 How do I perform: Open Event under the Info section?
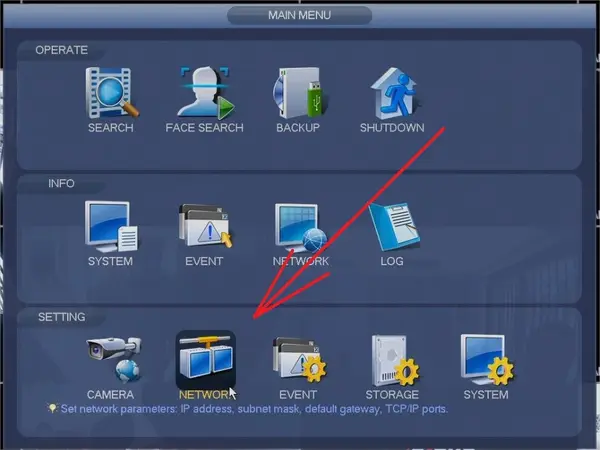pyautogui.click(x=205, y=227)
